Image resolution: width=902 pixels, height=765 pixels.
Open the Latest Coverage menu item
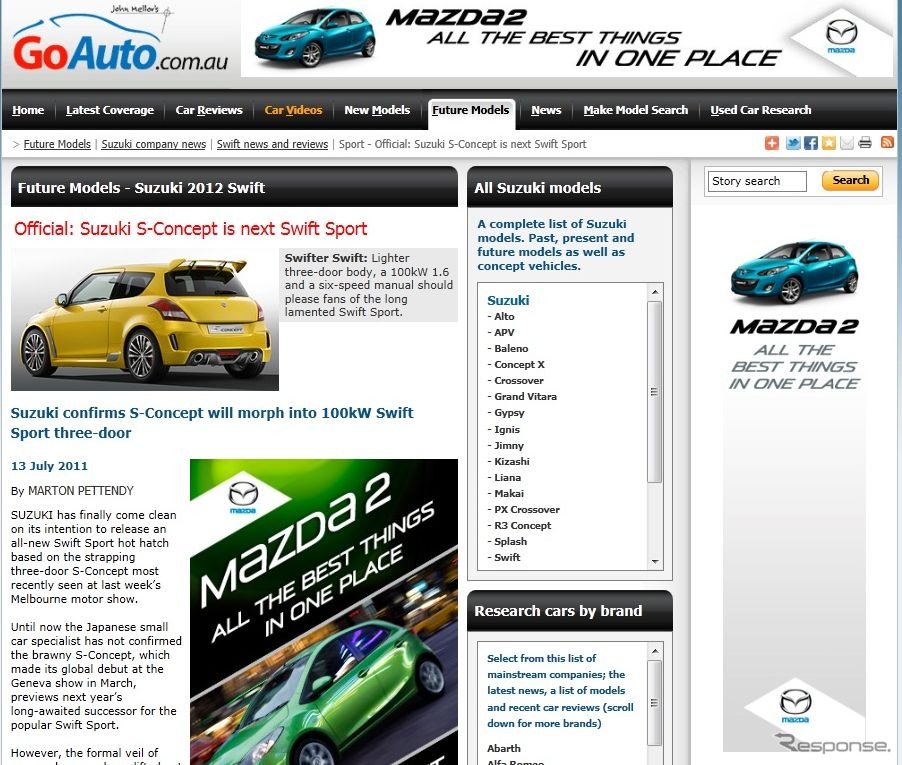pyautogui.click(x=110, y=110)
